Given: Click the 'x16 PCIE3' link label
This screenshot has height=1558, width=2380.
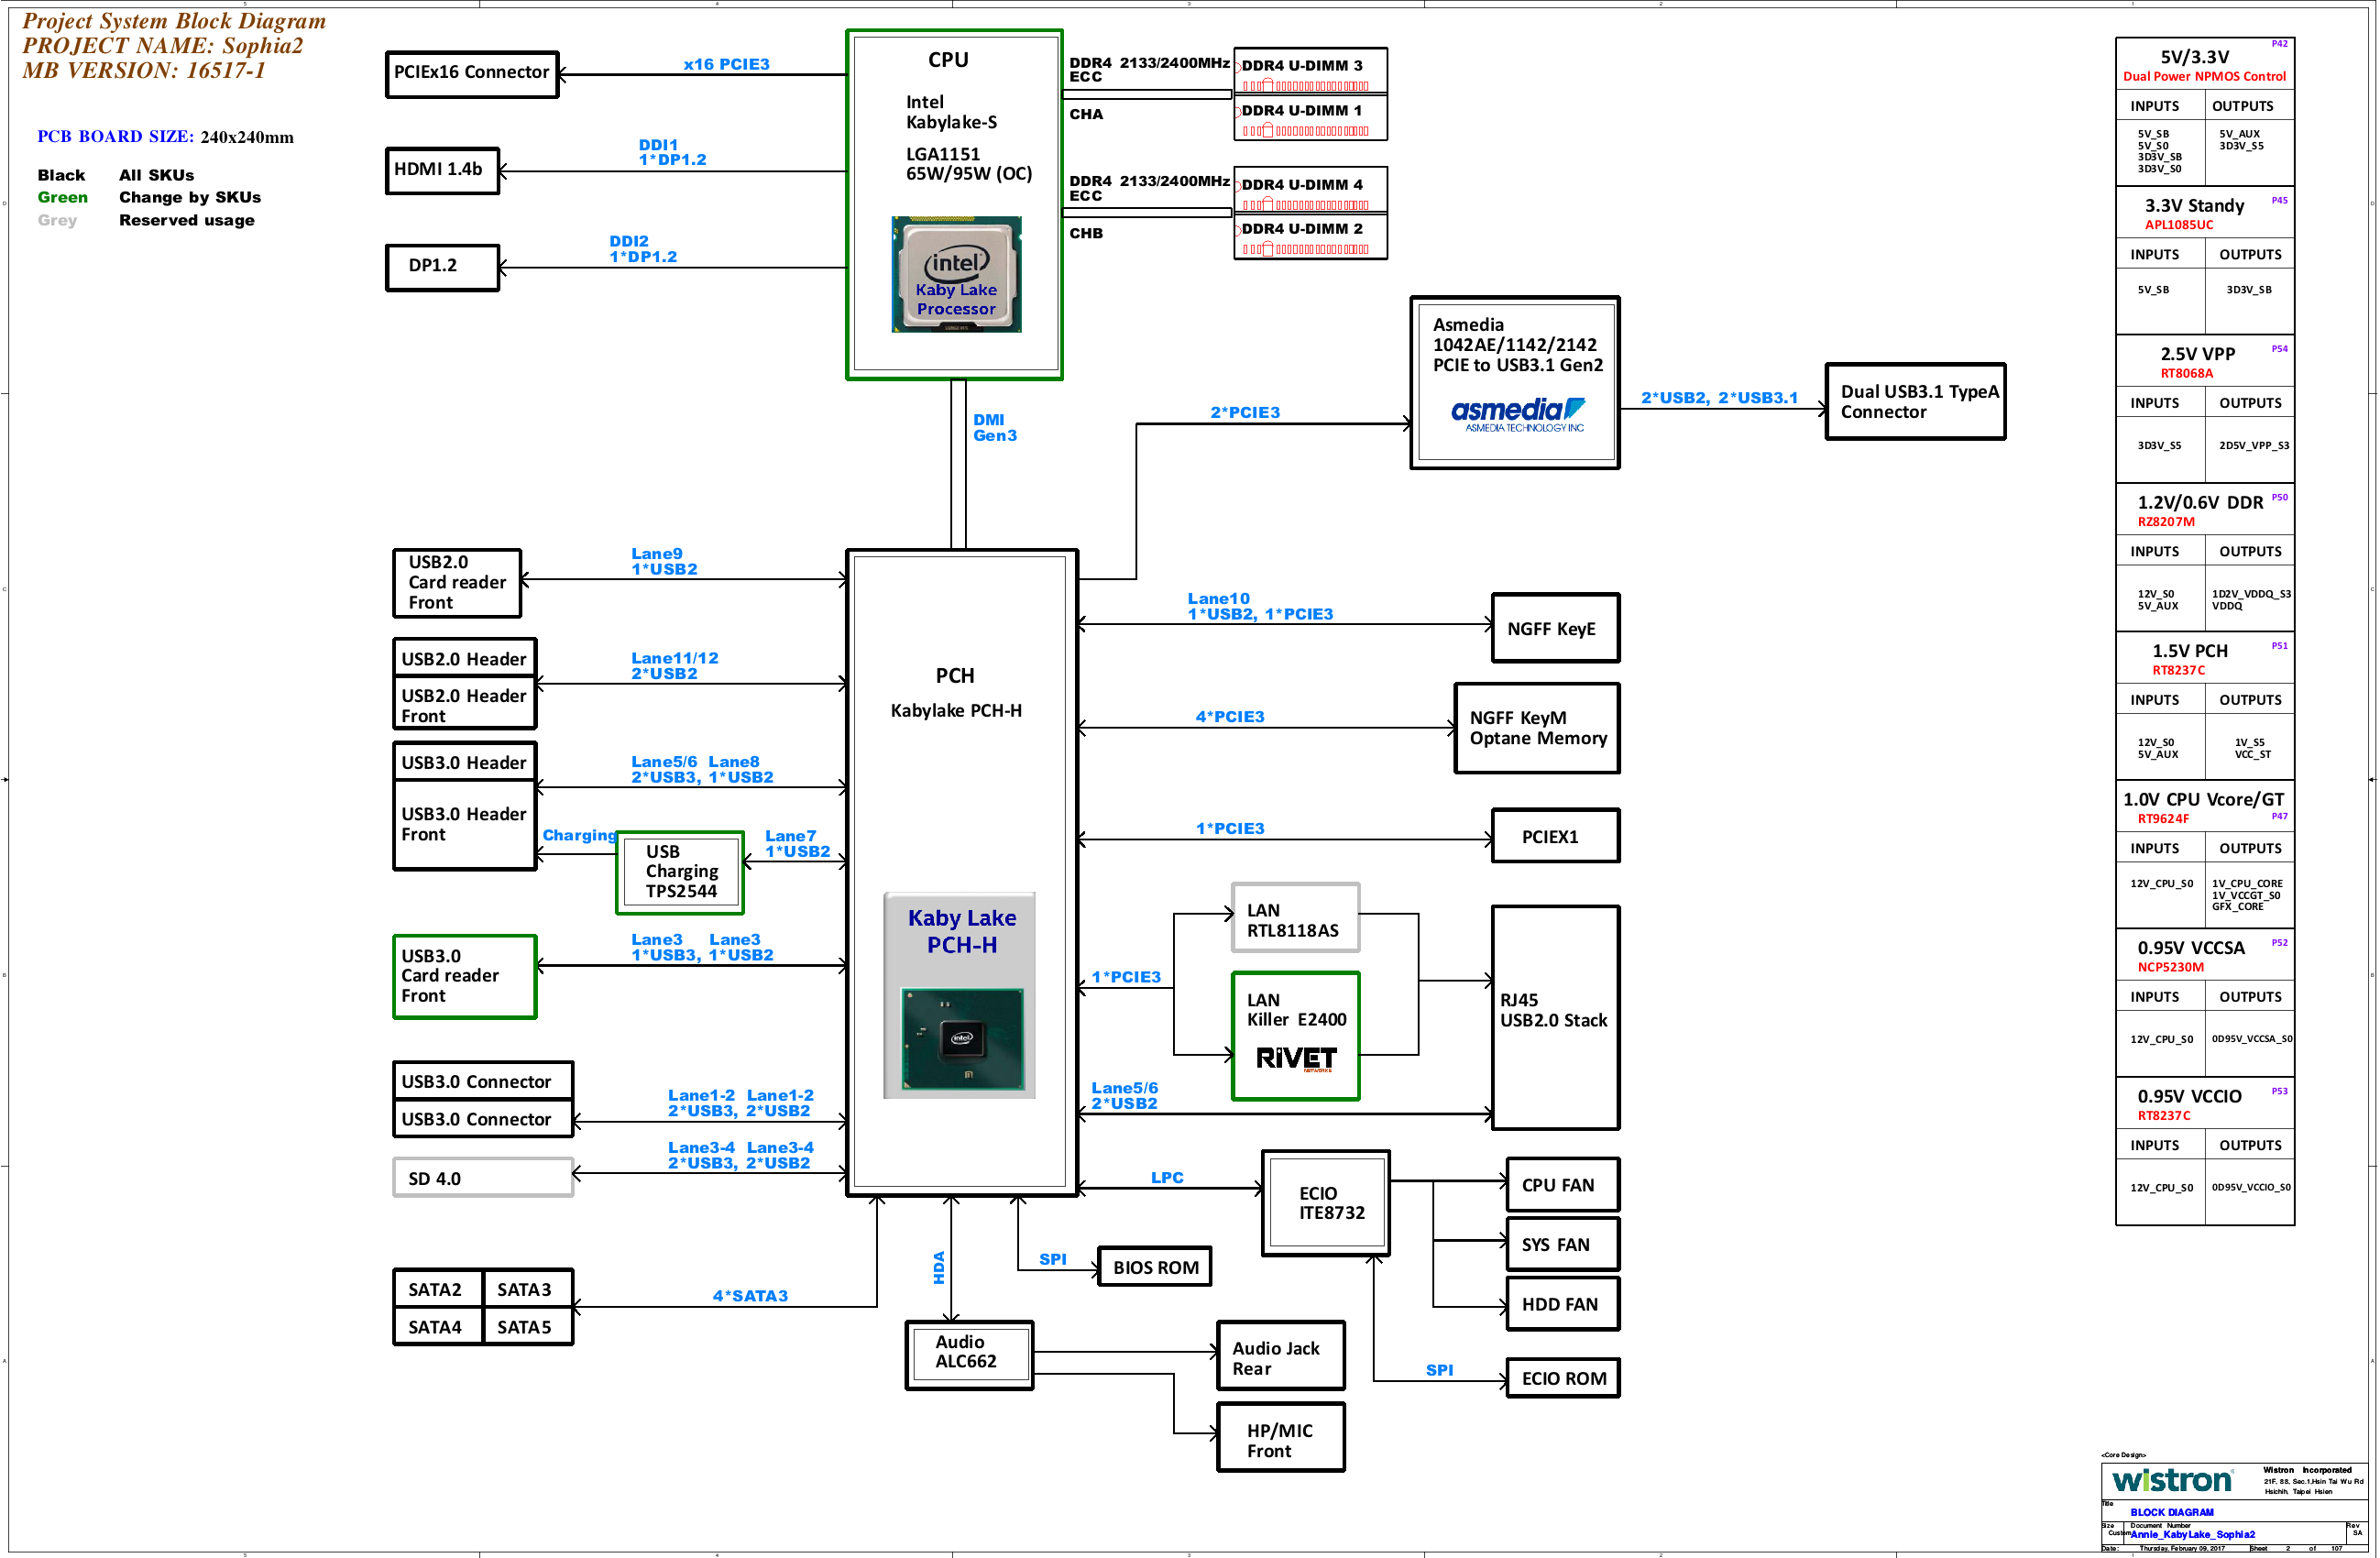Looking at the screenshot, I should [x=726, y=64].
